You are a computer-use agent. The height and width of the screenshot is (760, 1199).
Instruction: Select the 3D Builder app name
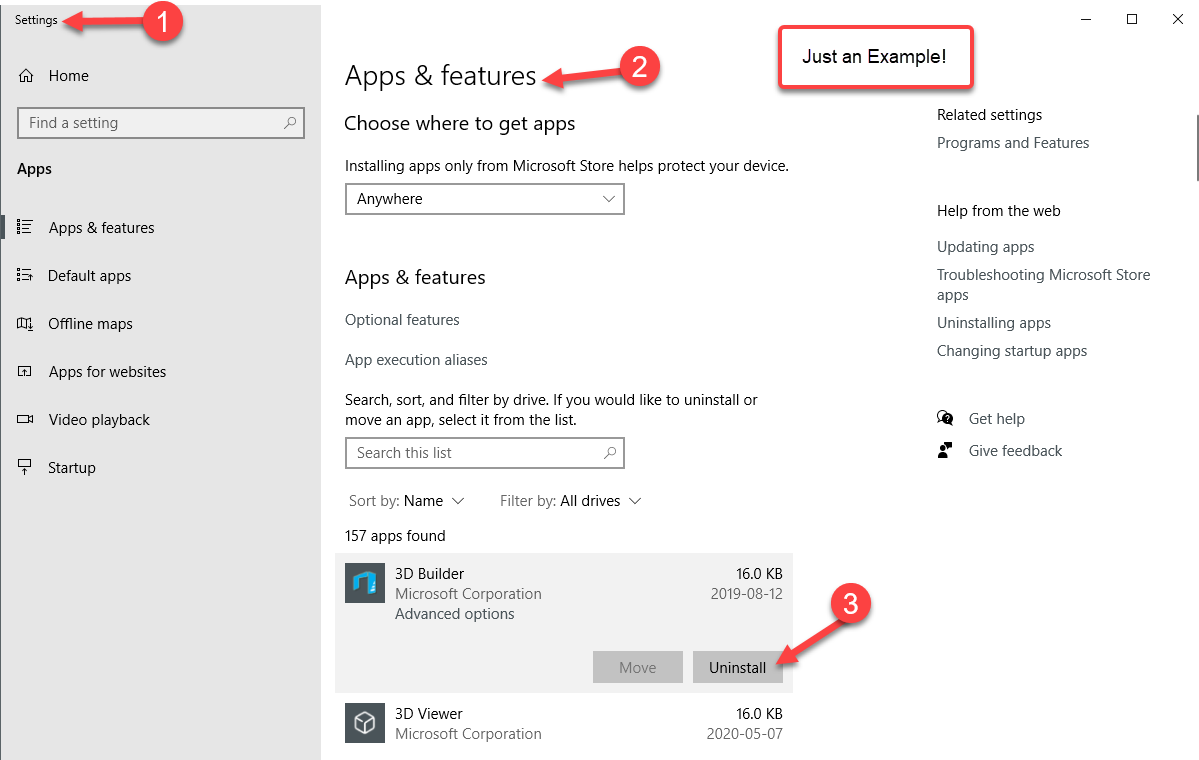click(429, 573)
